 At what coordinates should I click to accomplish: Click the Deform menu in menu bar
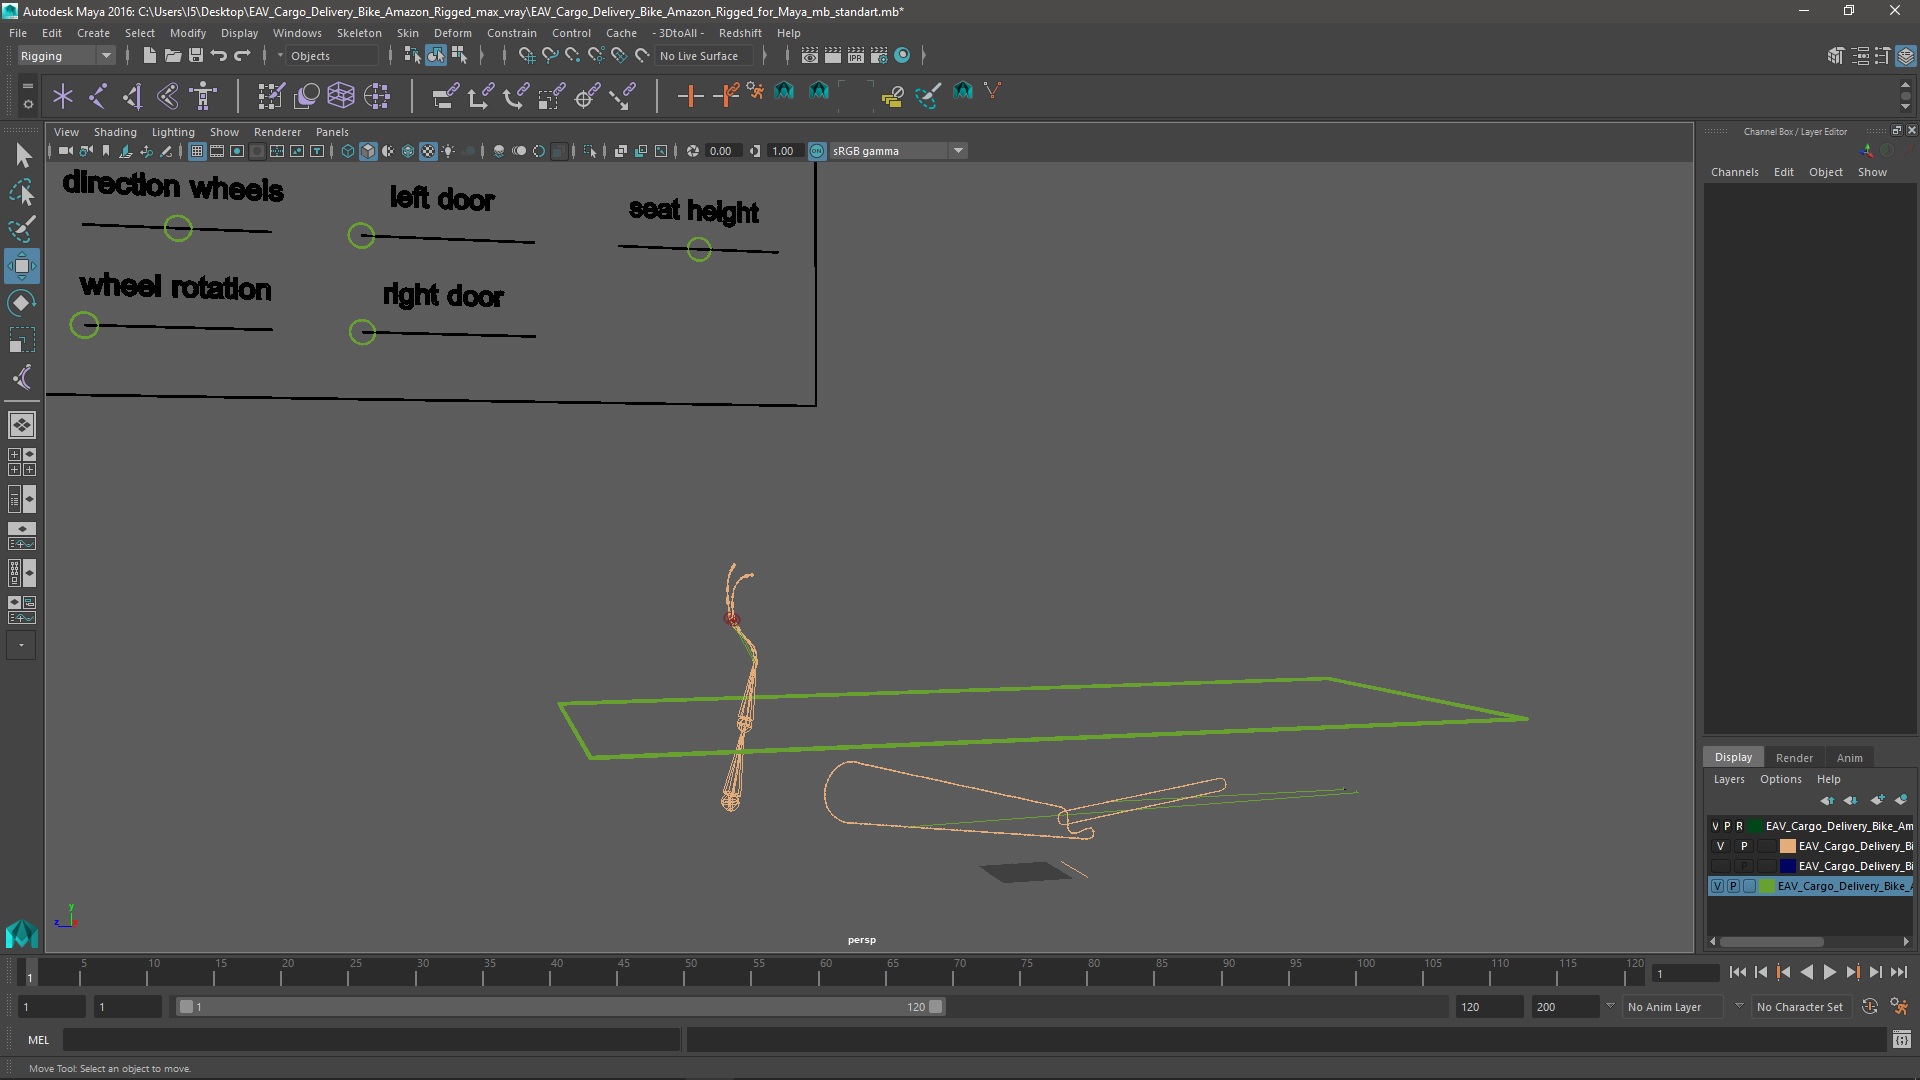click(x=451, y=33)
